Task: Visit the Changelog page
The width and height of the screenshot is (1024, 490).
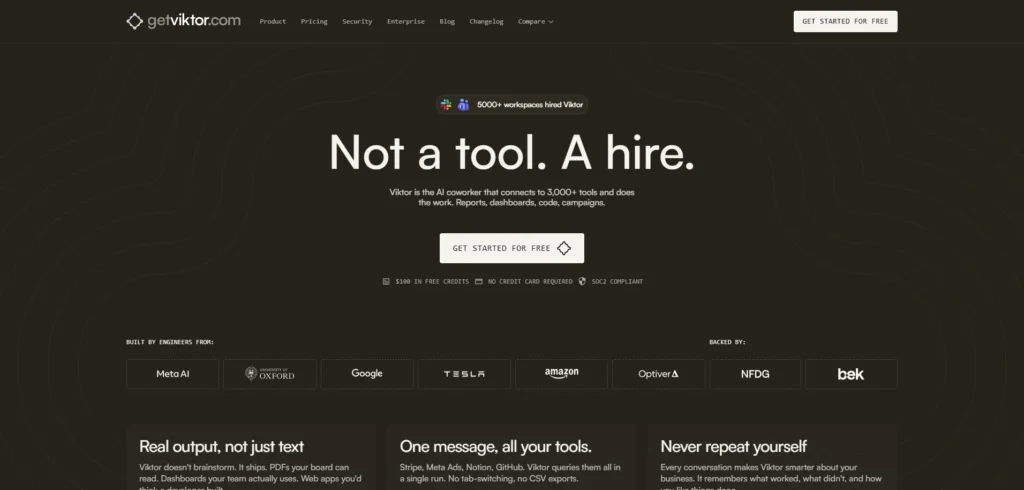Action: [487, 22]
